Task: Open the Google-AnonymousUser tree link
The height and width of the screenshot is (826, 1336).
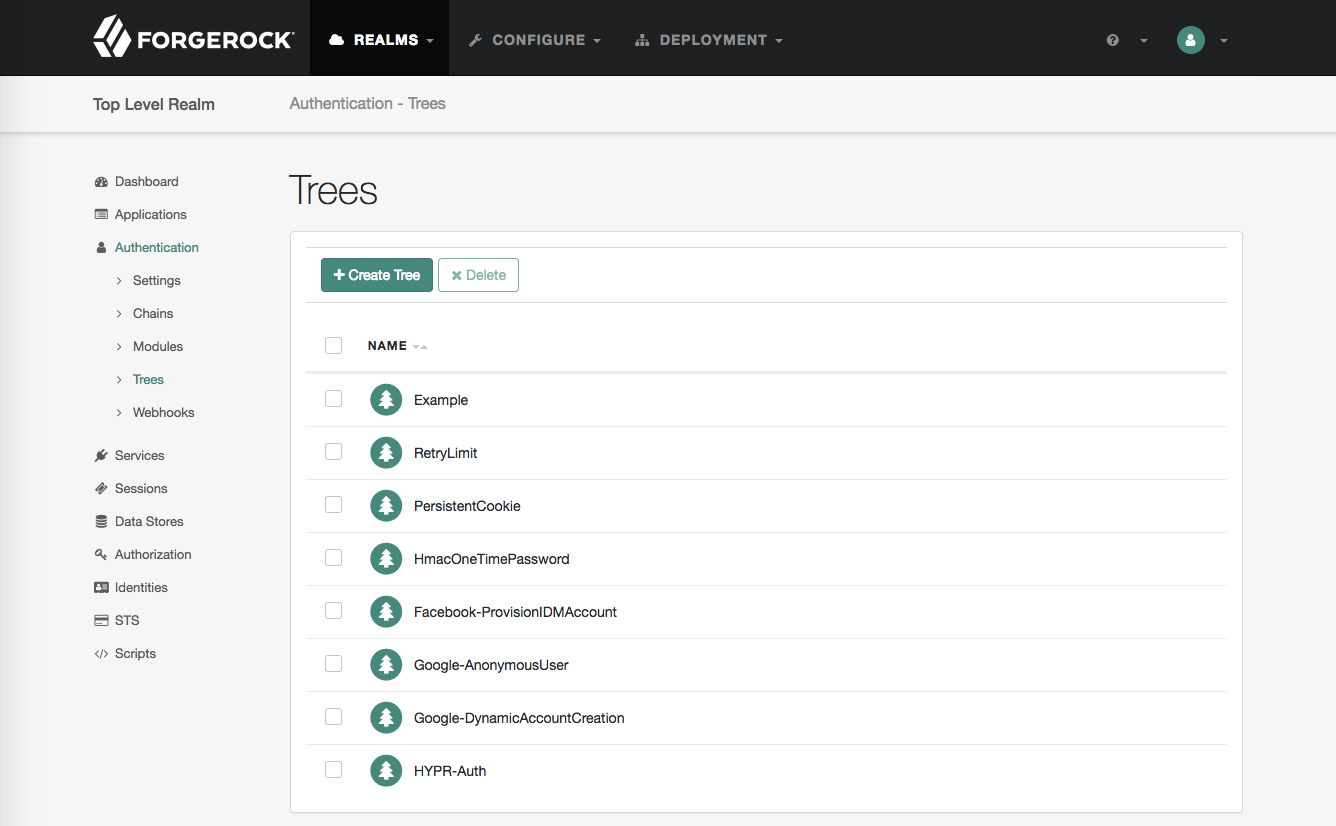Action: point(491,665)
